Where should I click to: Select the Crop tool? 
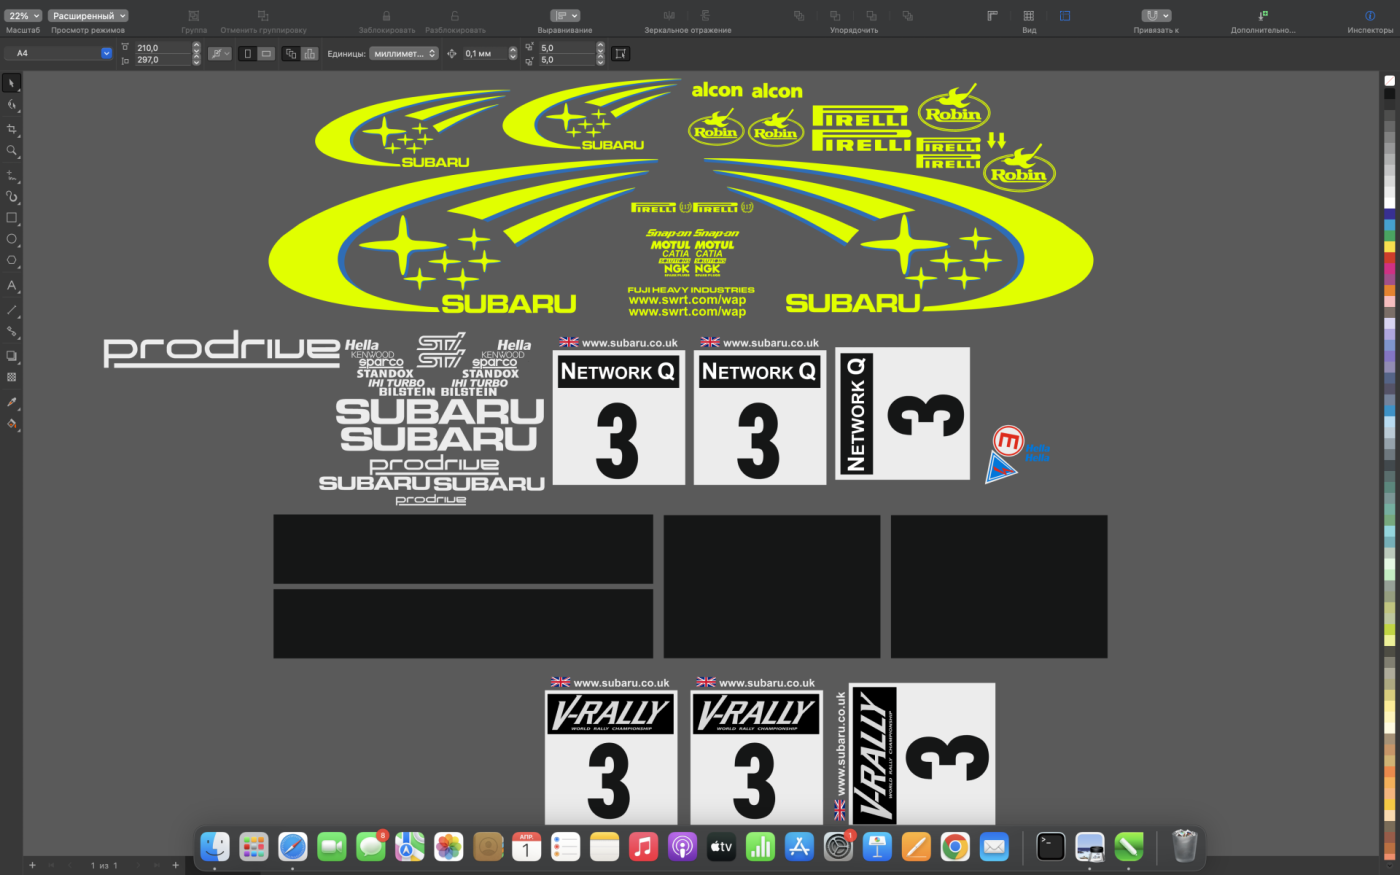[x=12, y=129]
